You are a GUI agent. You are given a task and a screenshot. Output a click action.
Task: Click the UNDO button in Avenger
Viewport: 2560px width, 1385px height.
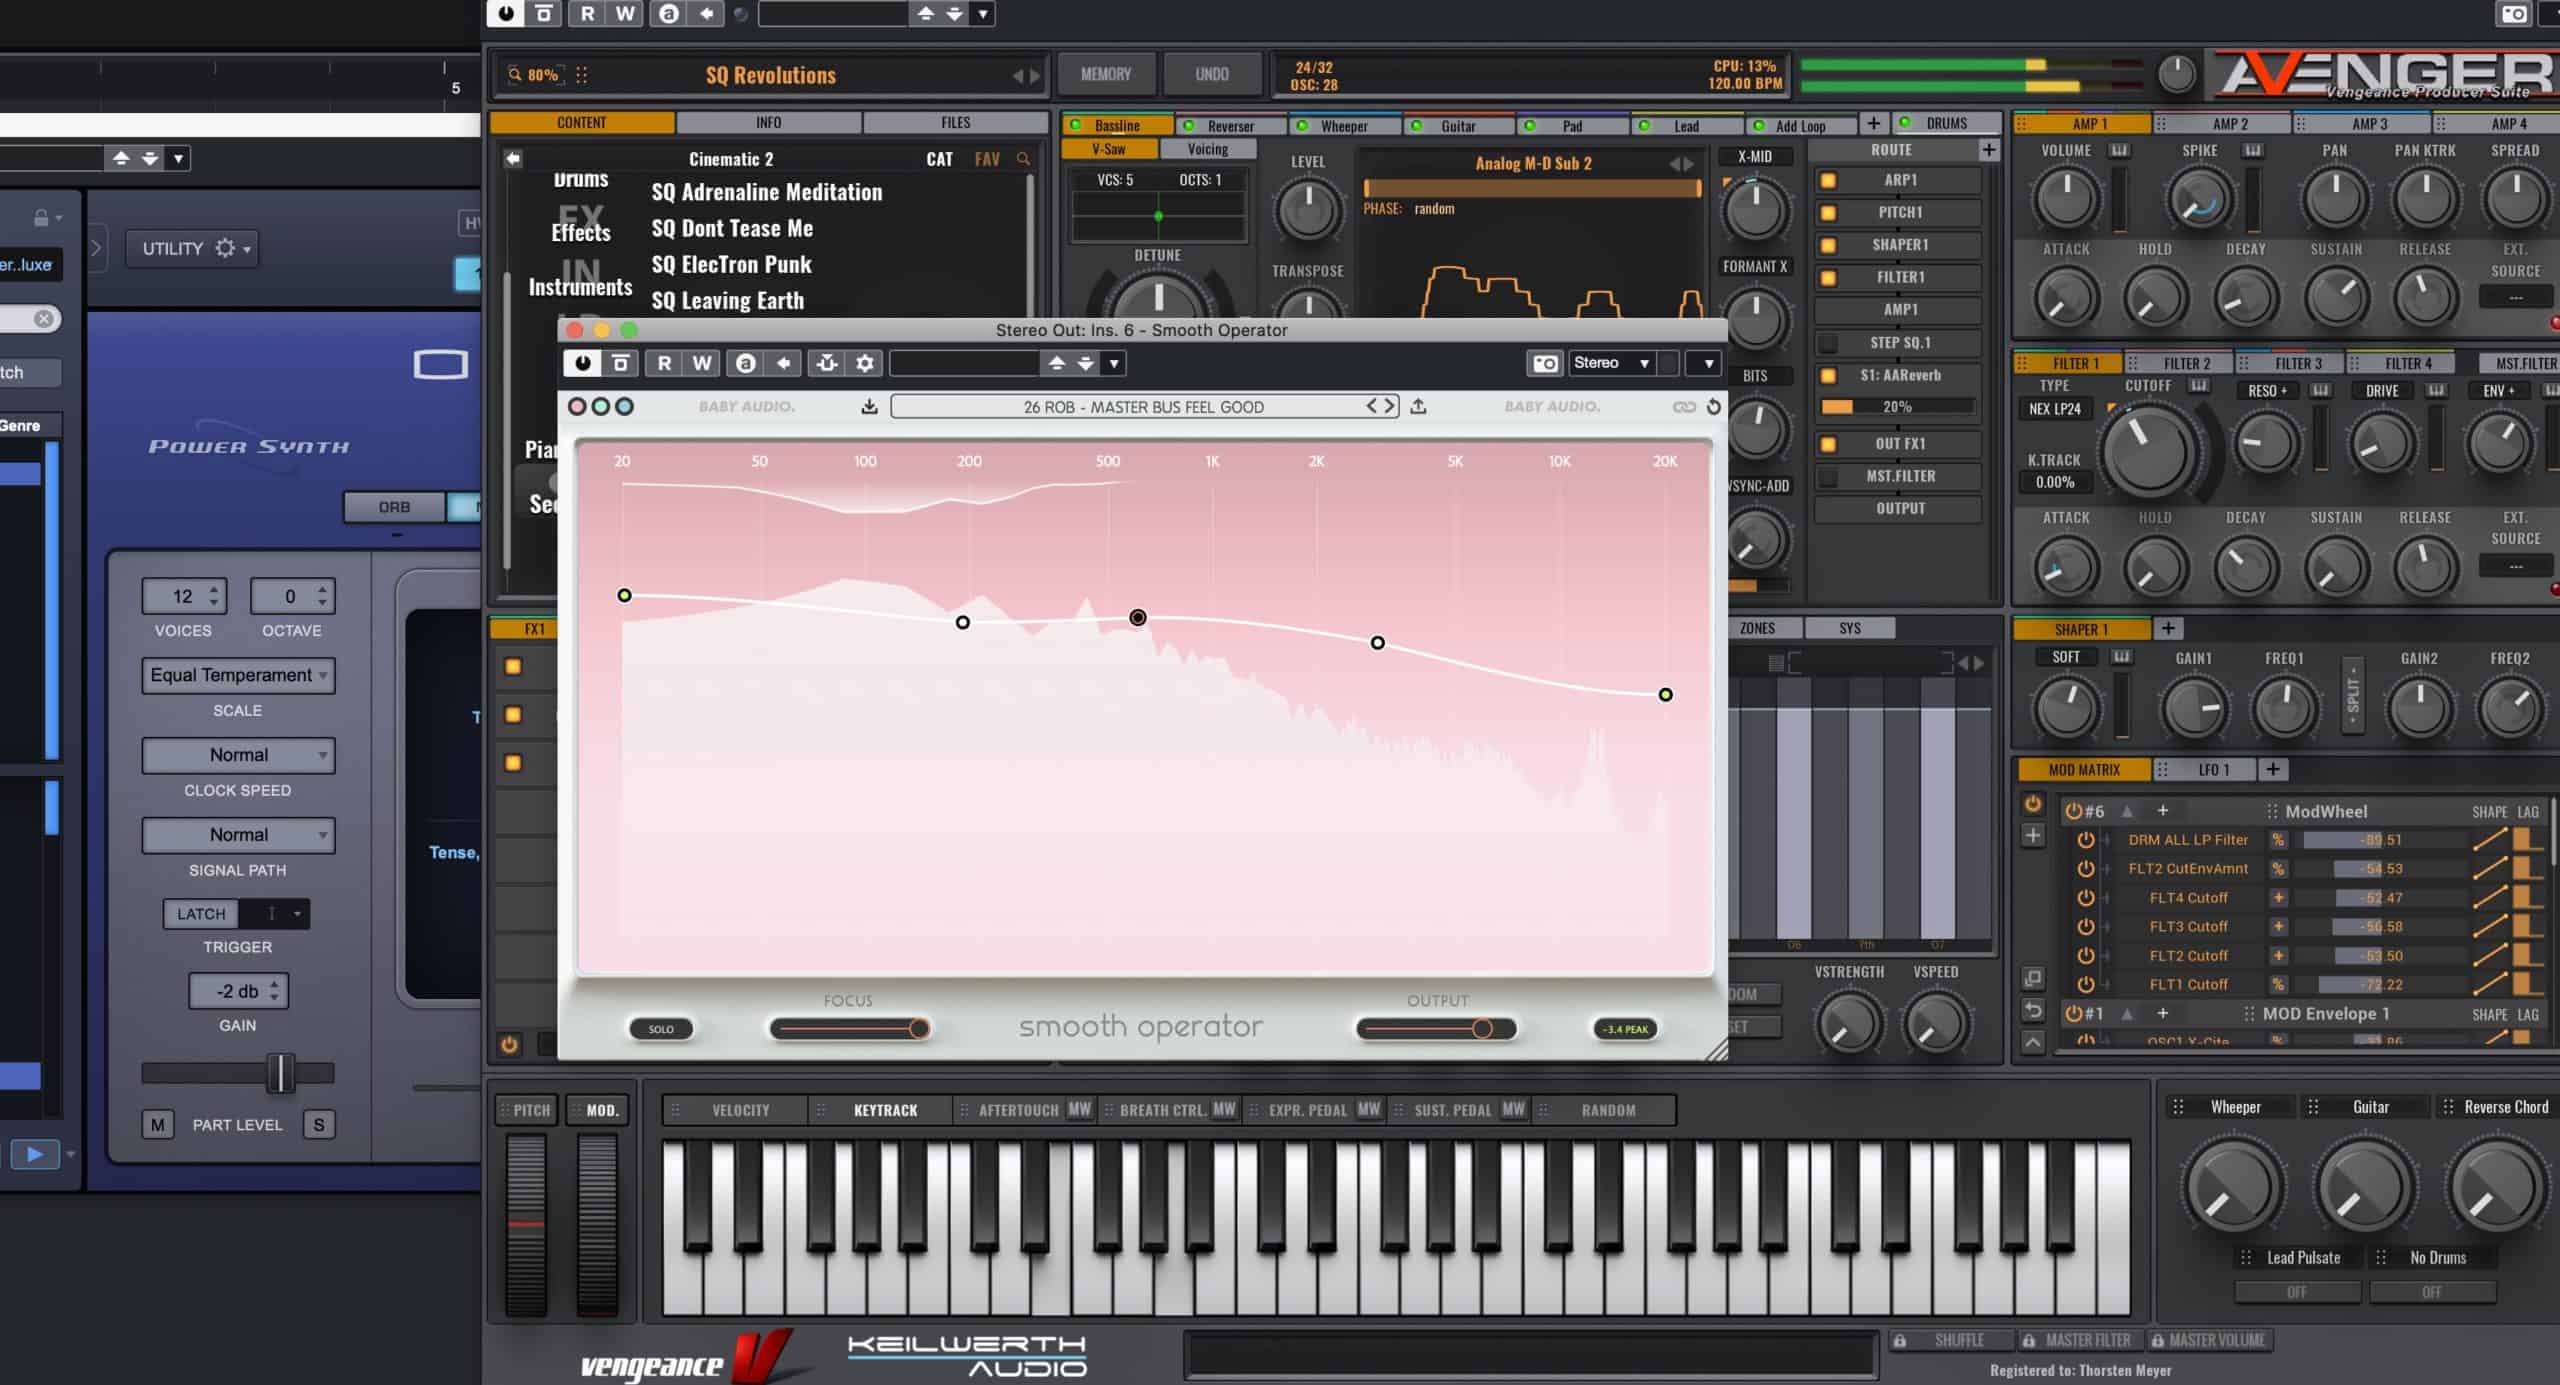click(1212, 74)
